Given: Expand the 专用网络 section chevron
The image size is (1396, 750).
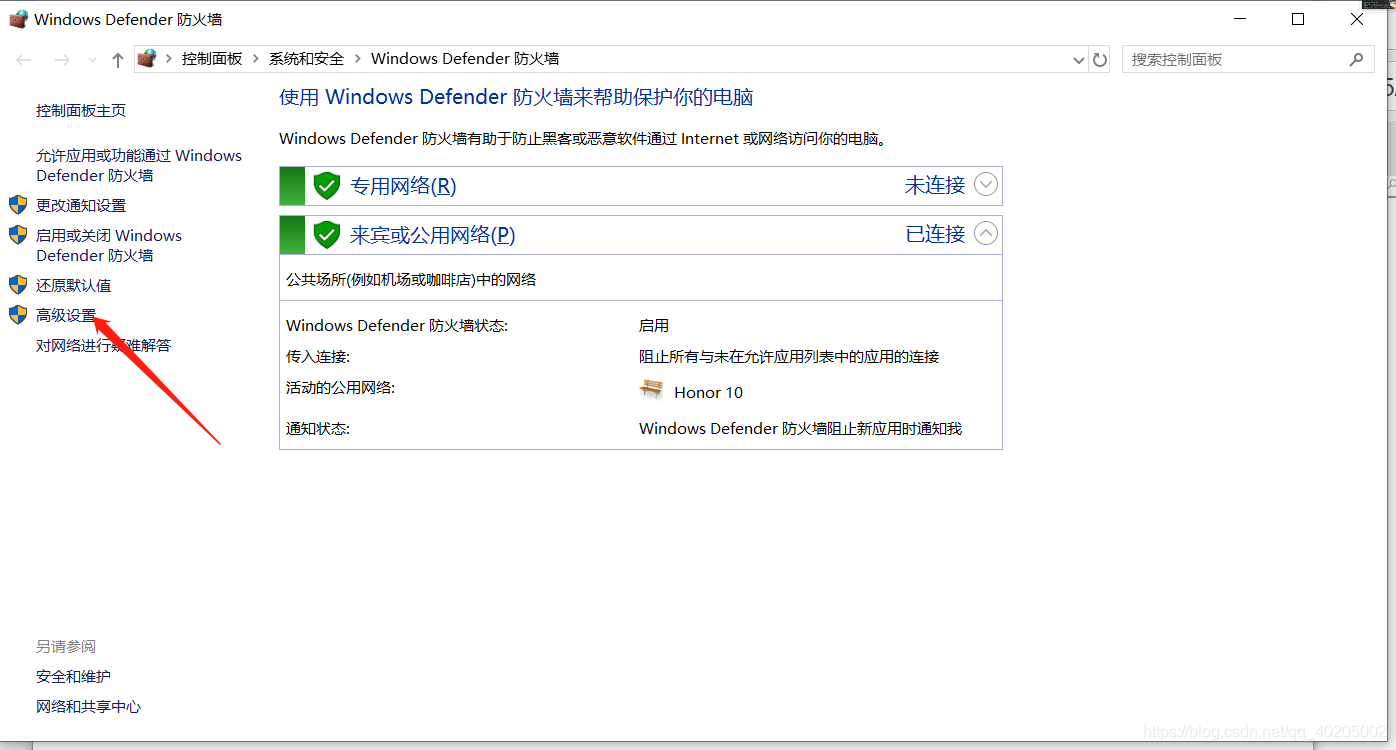Looking at the screenshot, I should (986, 185).
